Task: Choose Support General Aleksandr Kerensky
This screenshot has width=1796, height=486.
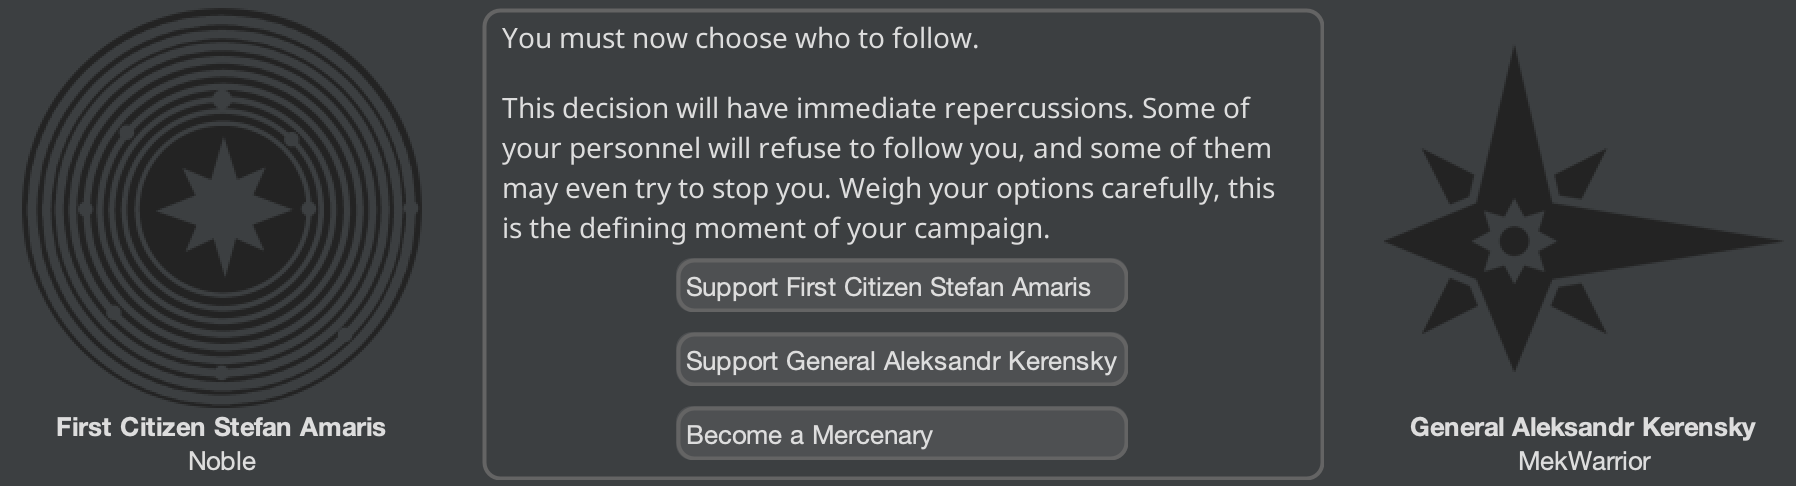Action: tap(902, 360)
